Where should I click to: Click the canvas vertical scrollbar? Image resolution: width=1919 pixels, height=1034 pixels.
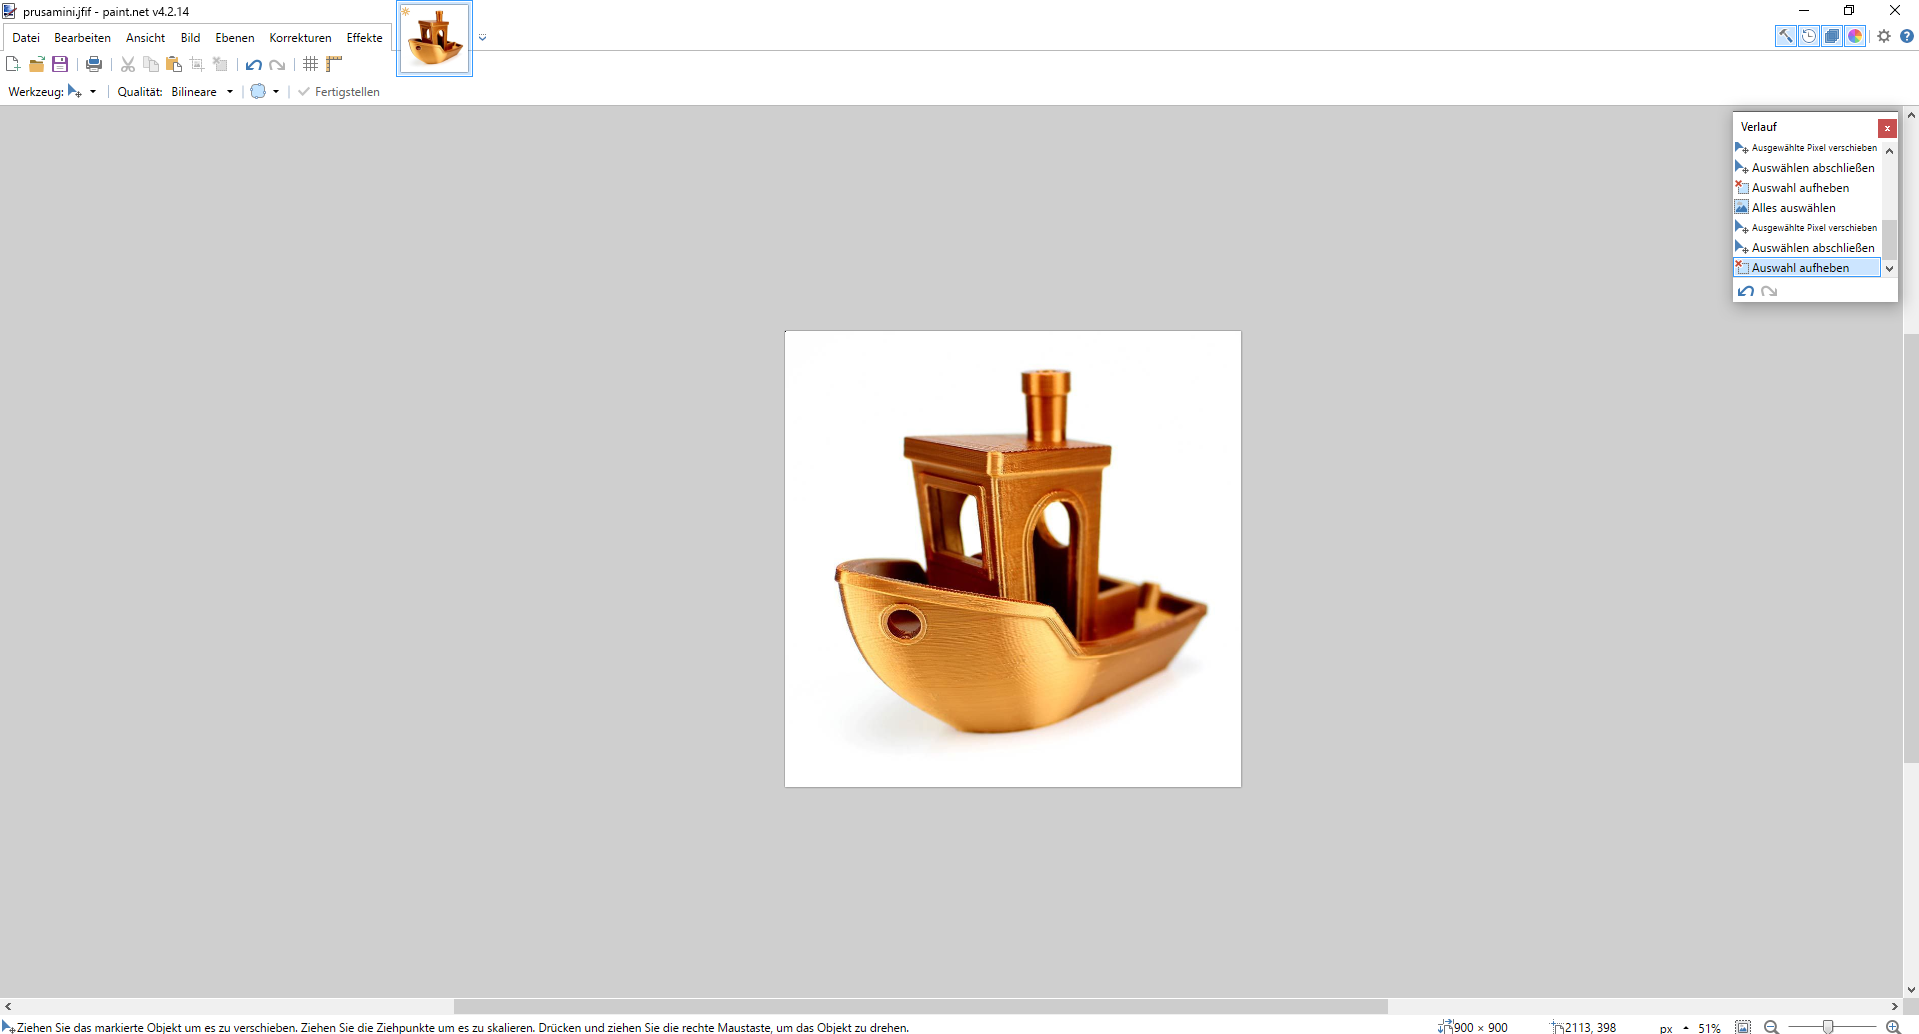(1911, 548)
